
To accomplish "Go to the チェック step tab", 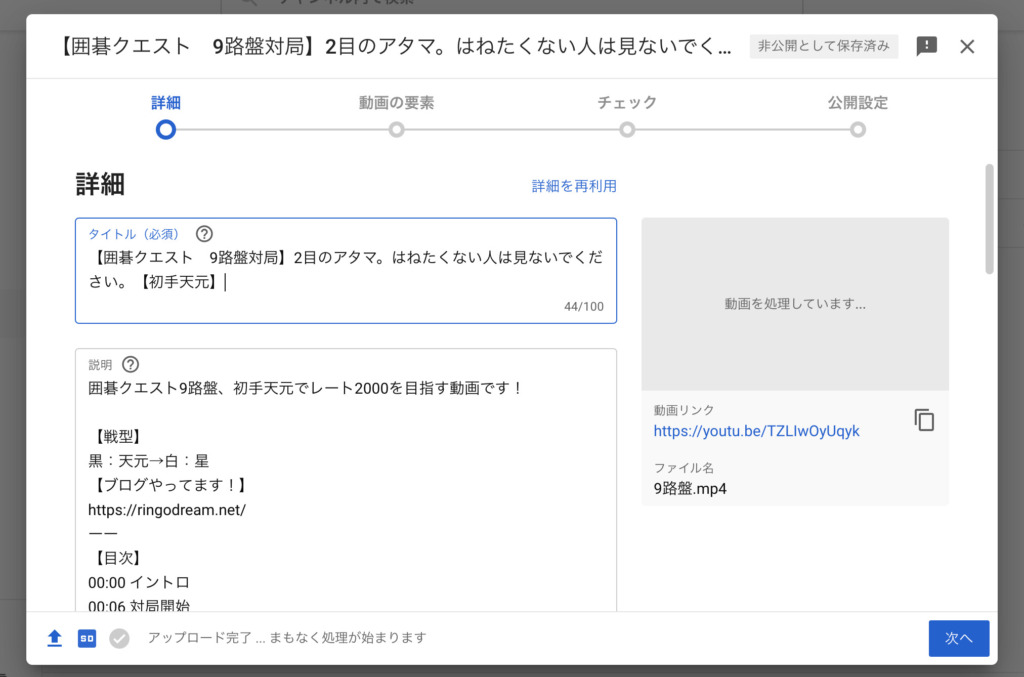I will [627, 102].
